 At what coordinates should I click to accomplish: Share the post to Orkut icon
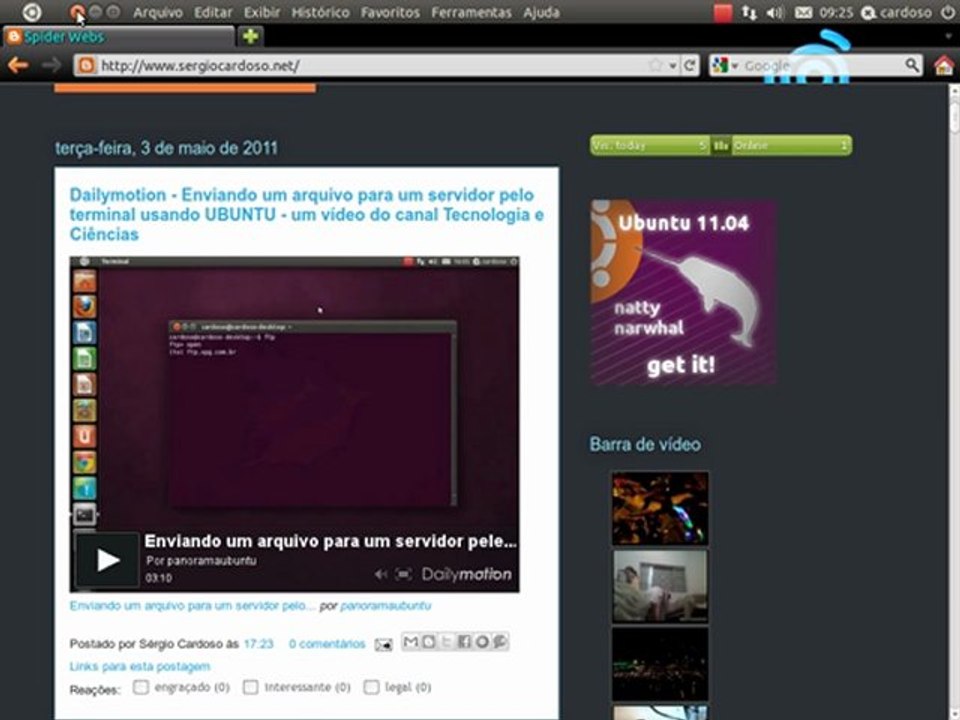click(482, 642)
